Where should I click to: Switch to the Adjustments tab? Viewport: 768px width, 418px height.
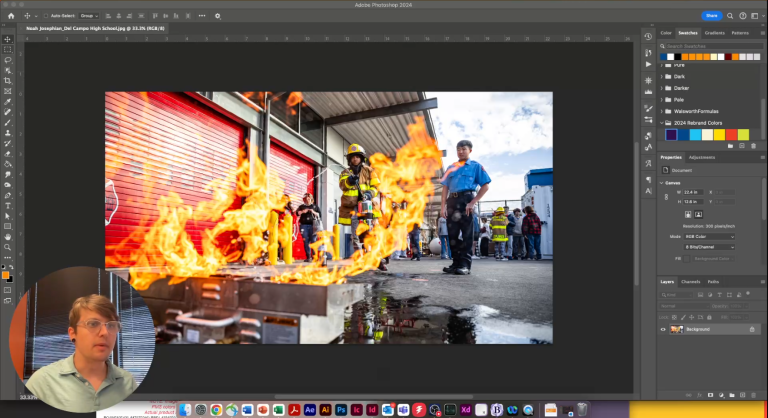click(x=702, y=157)
